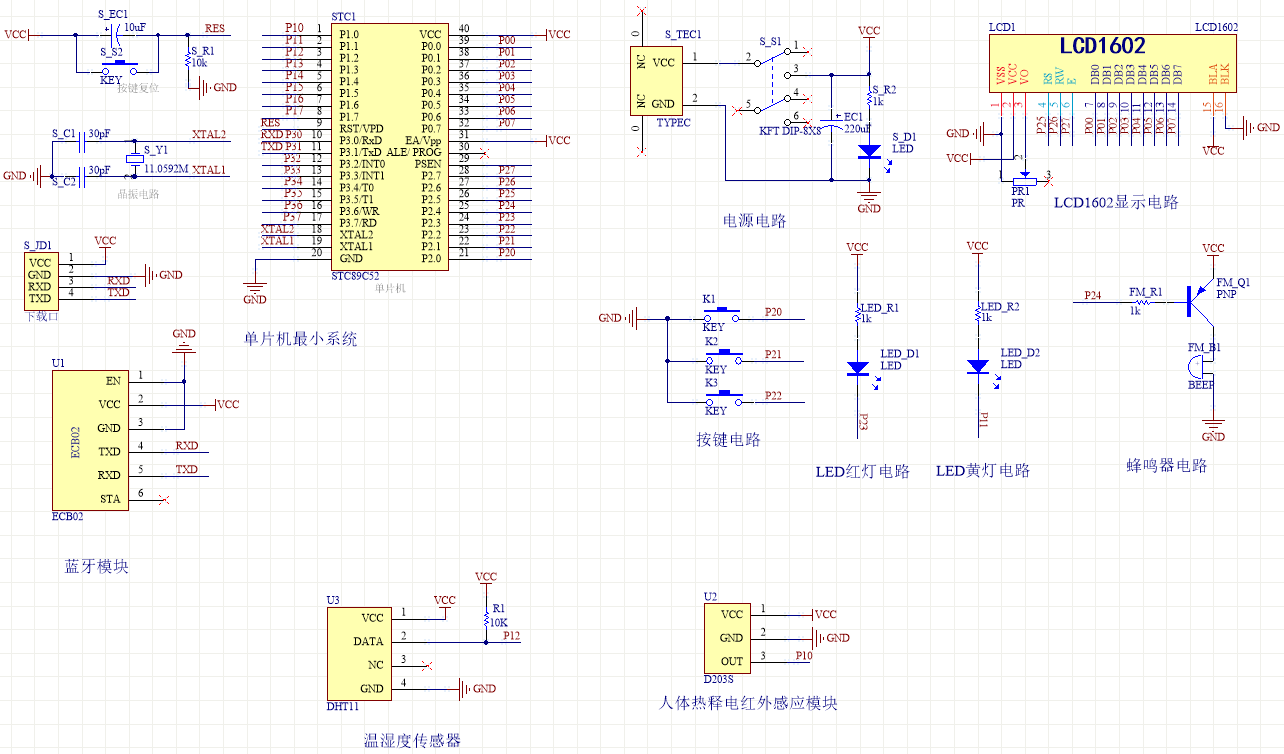
Task: Click the P24 net label near FM_R1
Action: [1095, 296]
